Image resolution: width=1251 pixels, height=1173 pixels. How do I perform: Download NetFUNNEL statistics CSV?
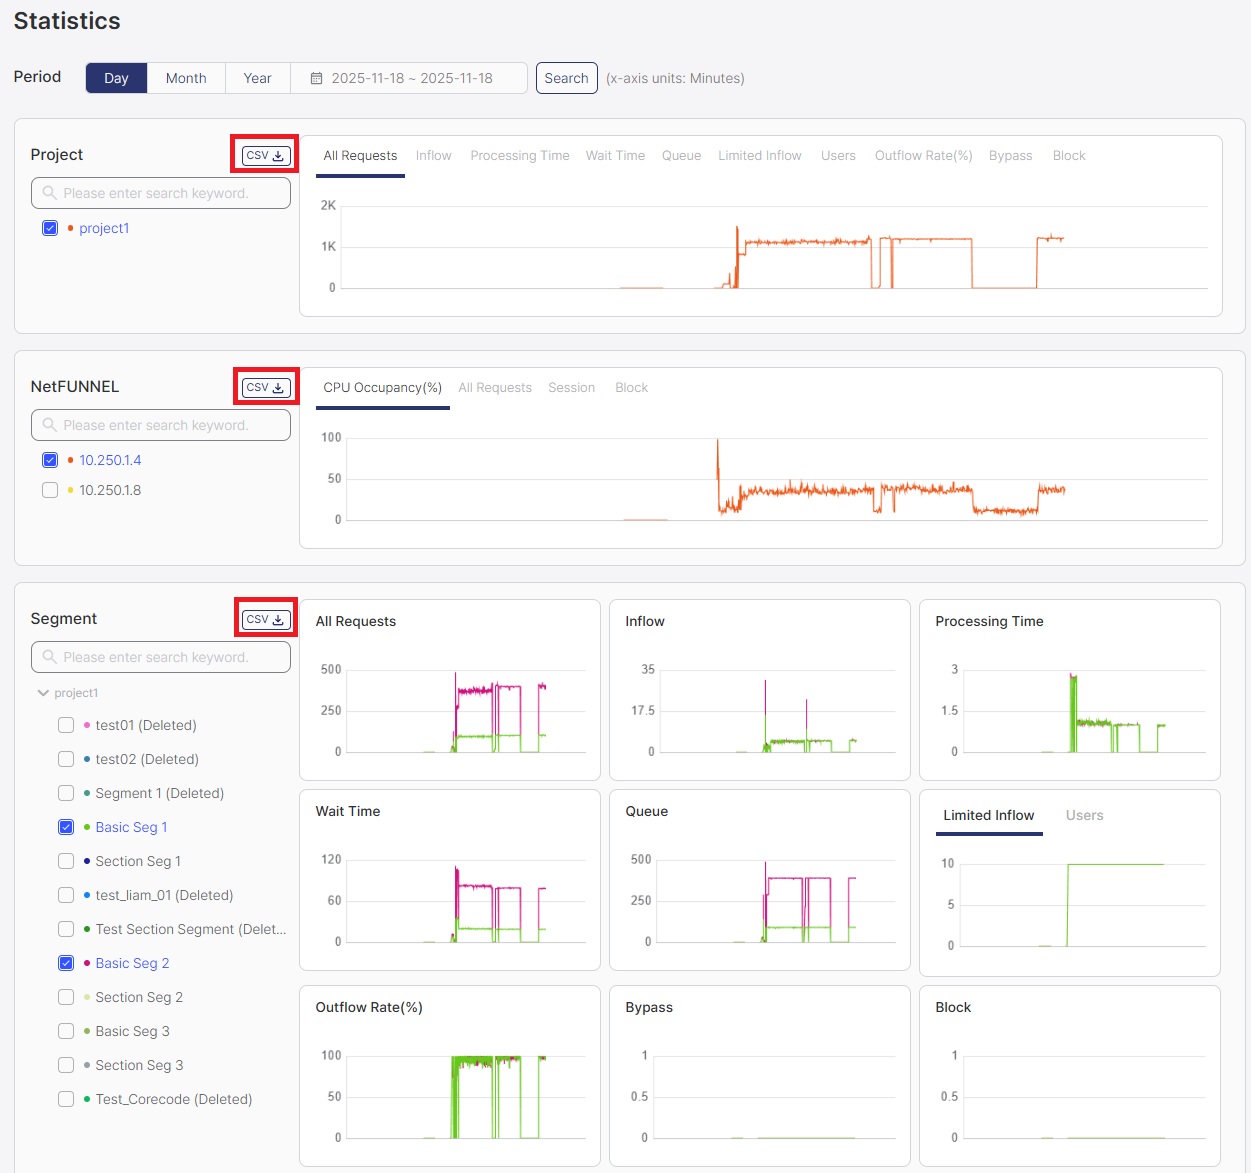tap(265, 388)
